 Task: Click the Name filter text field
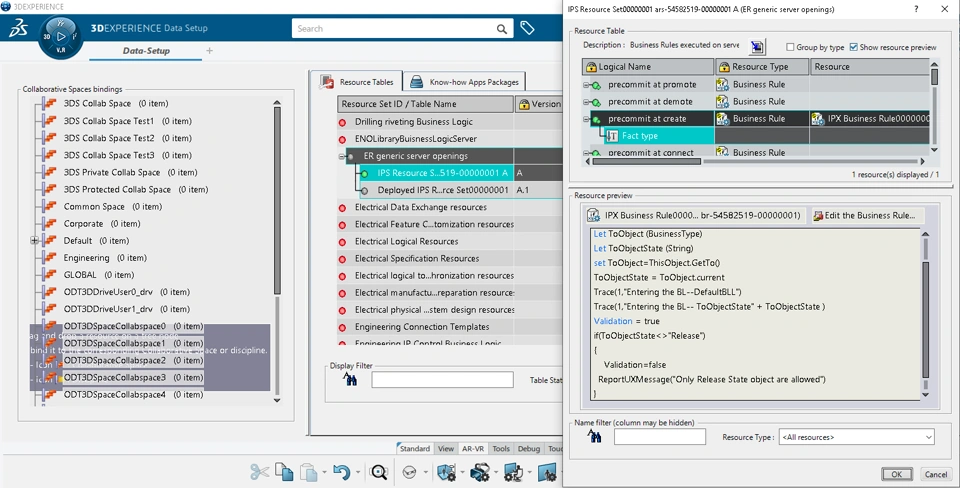(659, 437)
